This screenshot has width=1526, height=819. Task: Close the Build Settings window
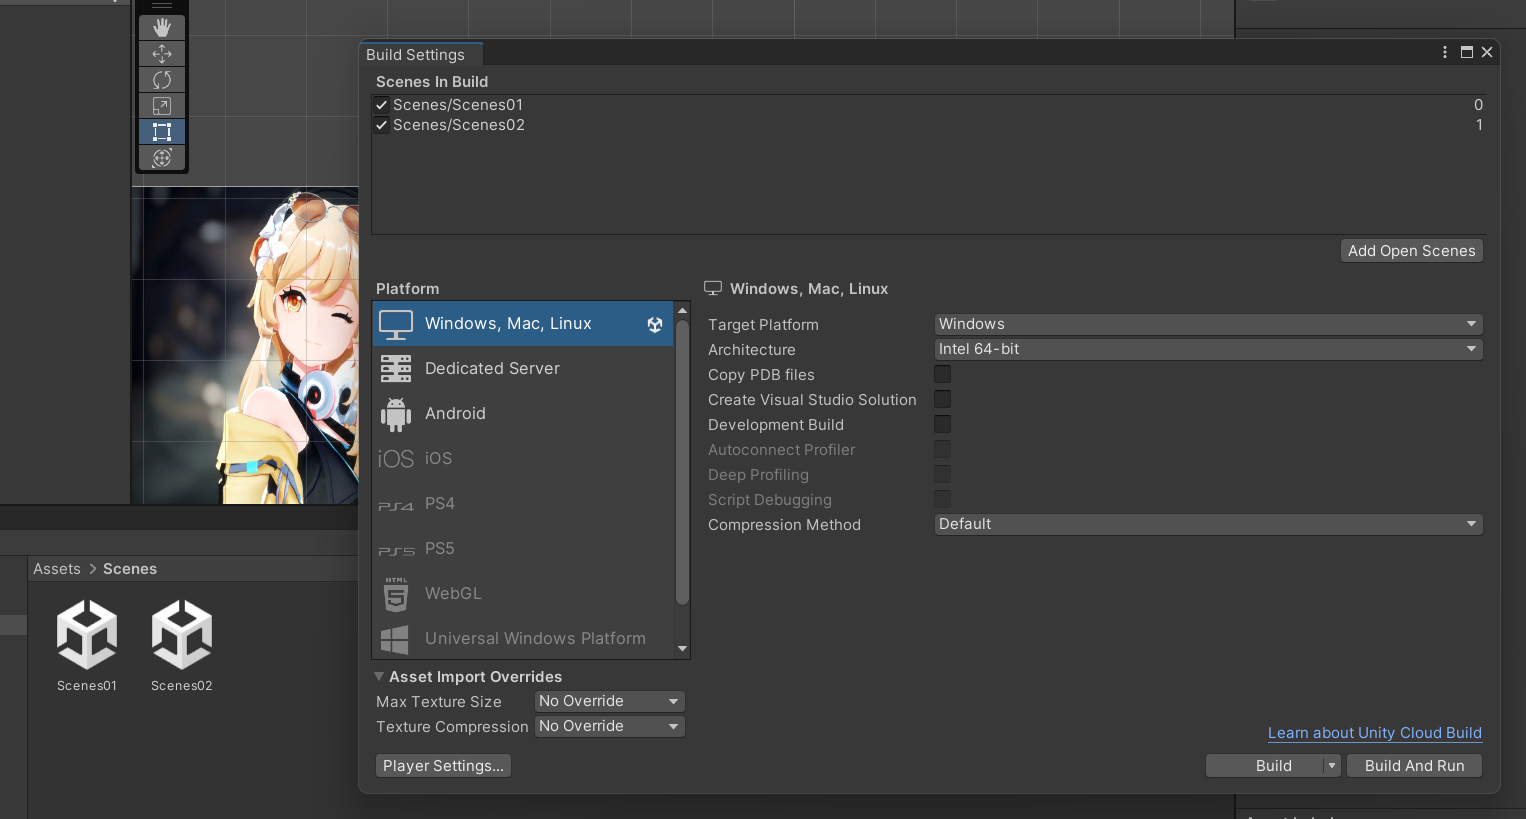click(1487, 52)
